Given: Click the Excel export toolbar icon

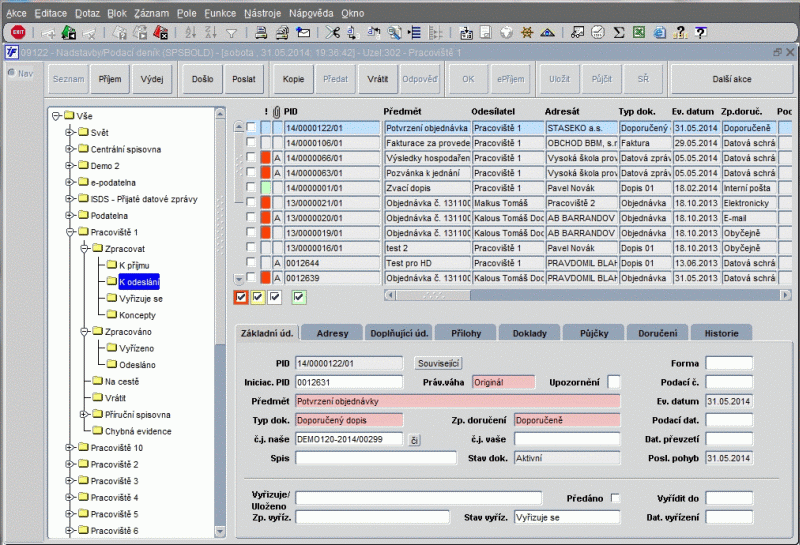Looking at the screenshot, I should [x=639, y=32].
